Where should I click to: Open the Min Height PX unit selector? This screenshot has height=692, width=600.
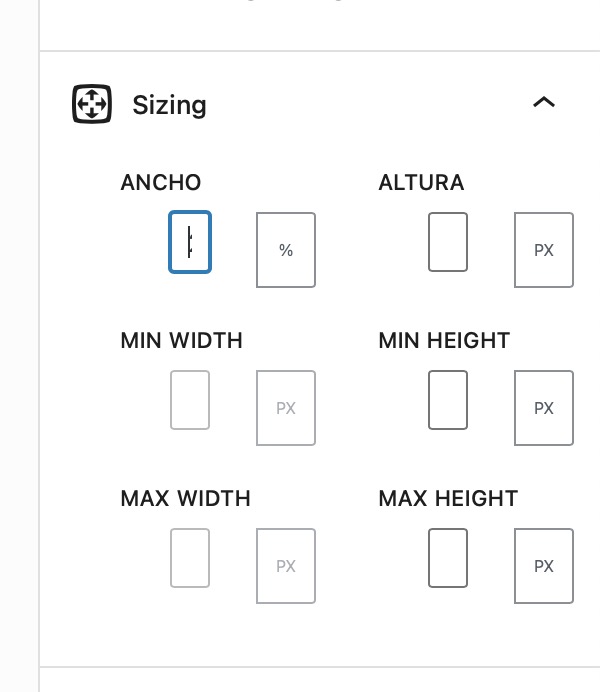[544, 408]
